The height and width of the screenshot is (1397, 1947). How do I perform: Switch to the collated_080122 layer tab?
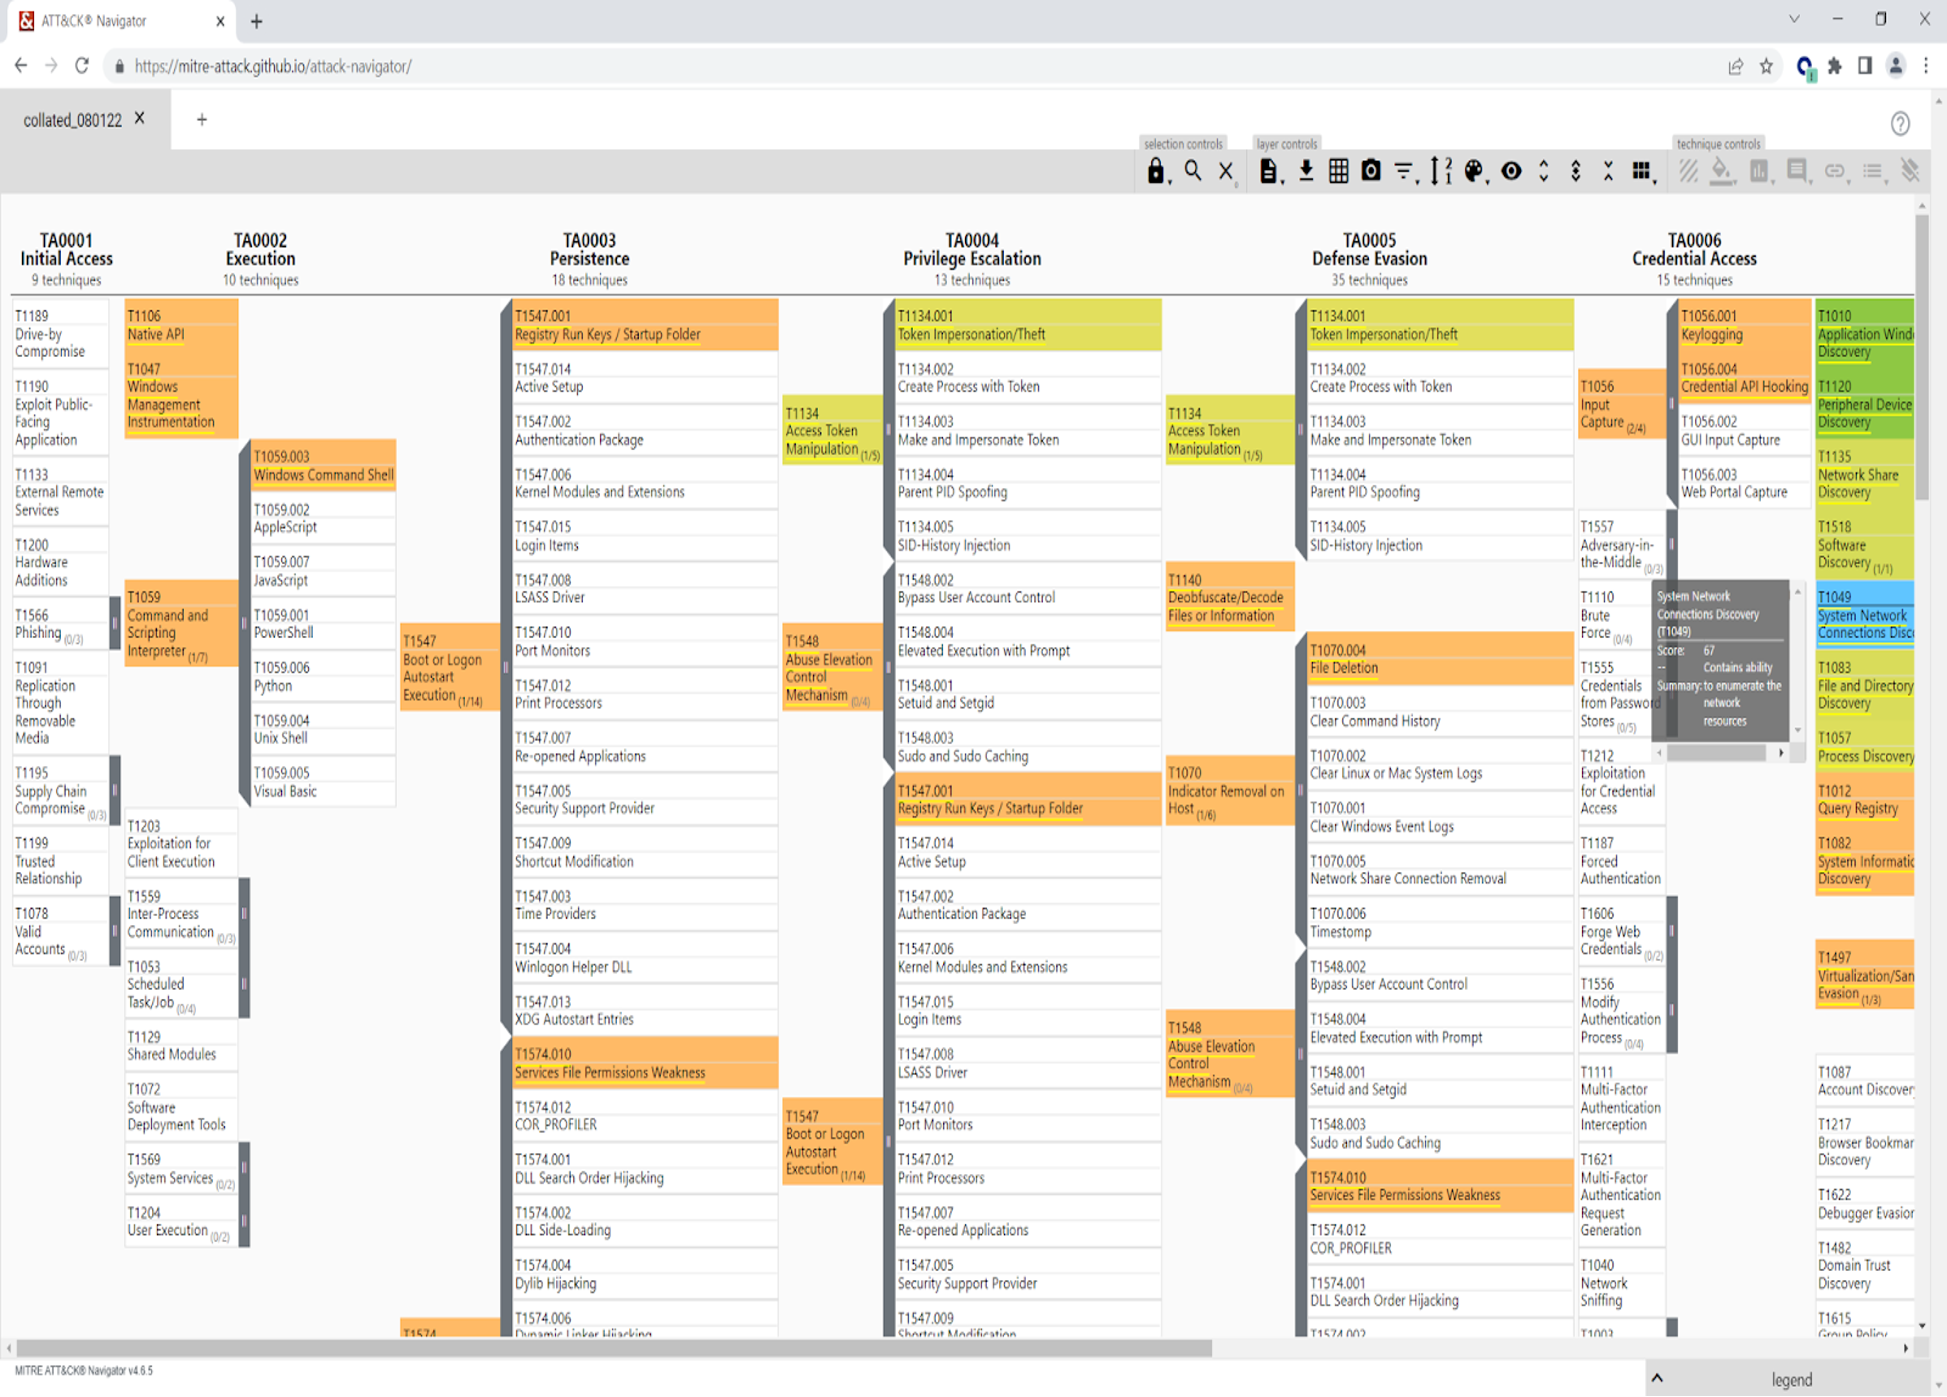click(72, 120)
